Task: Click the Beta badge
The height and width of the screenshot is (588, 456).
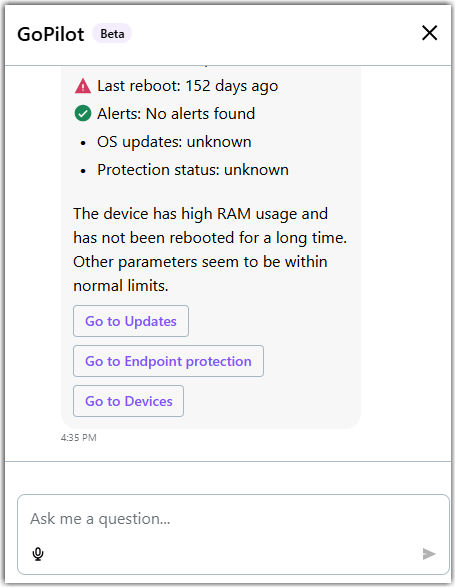Action: pos(112,34)
